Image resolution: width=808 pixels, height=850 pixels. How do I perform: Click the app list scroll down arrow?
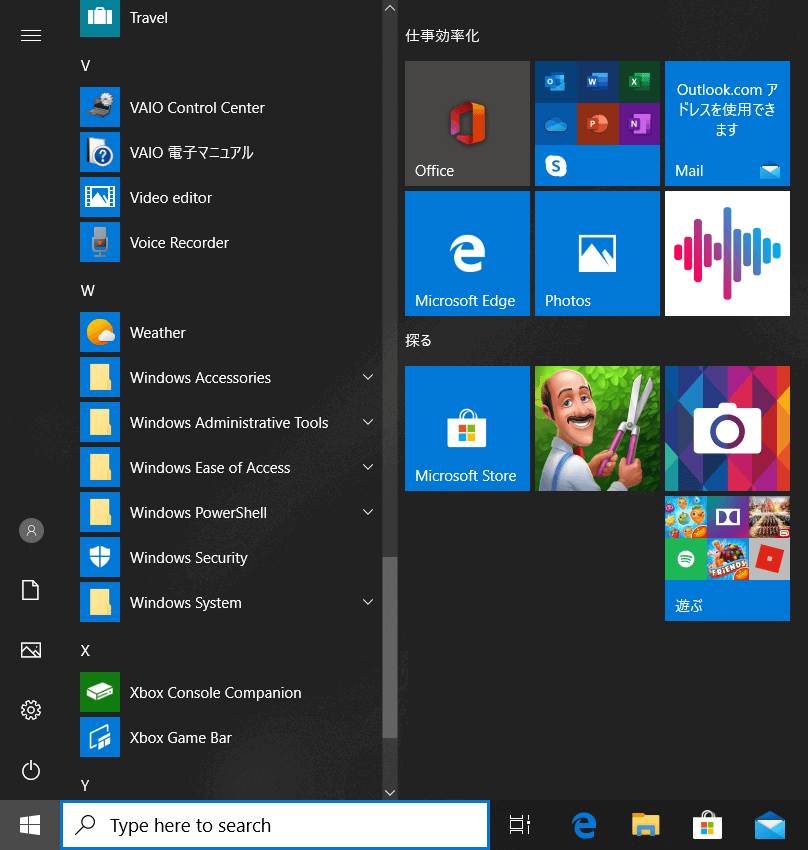click(390, 792)
